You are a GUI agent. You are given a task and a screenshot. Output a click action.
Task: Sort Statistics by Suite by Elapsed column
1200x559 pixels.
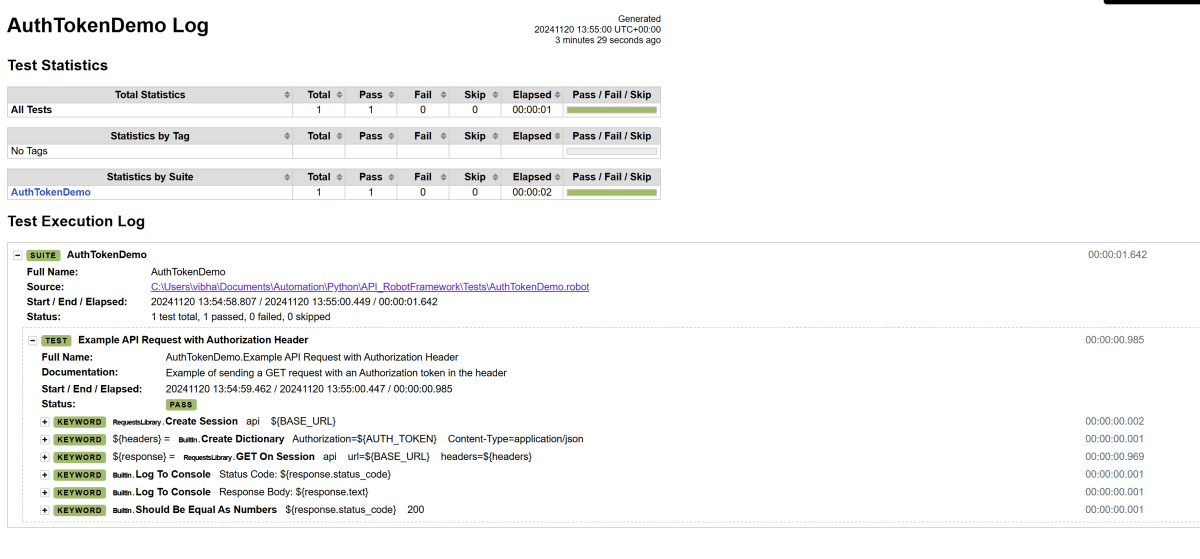(x=558, y=177)
